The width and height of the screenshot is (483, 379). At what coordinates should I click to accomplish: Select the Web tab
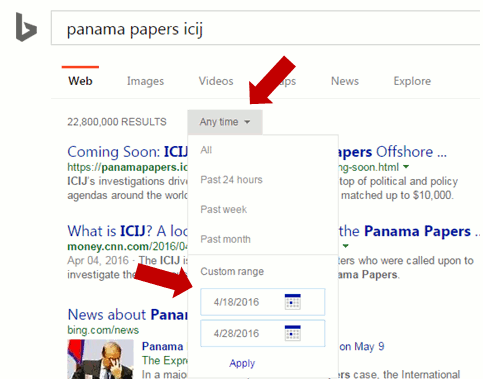point(80,81)
